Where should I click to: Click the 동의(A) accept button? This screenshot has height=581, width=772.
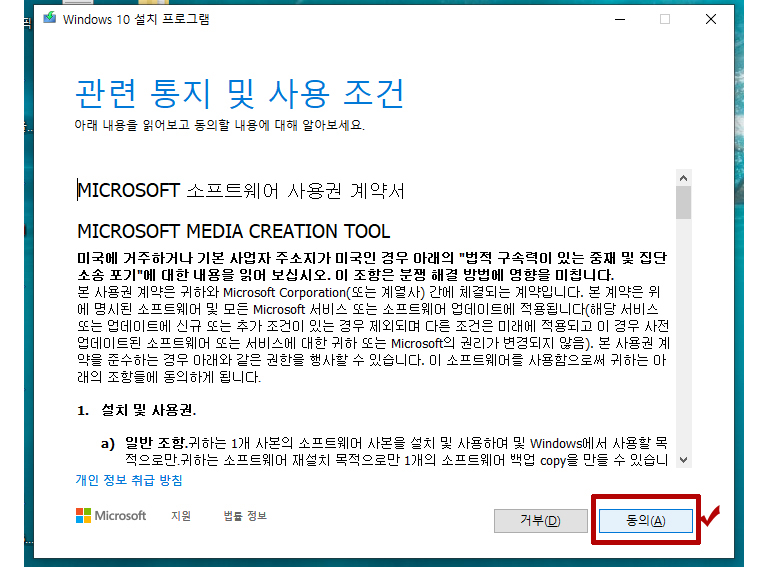[645, 520]
